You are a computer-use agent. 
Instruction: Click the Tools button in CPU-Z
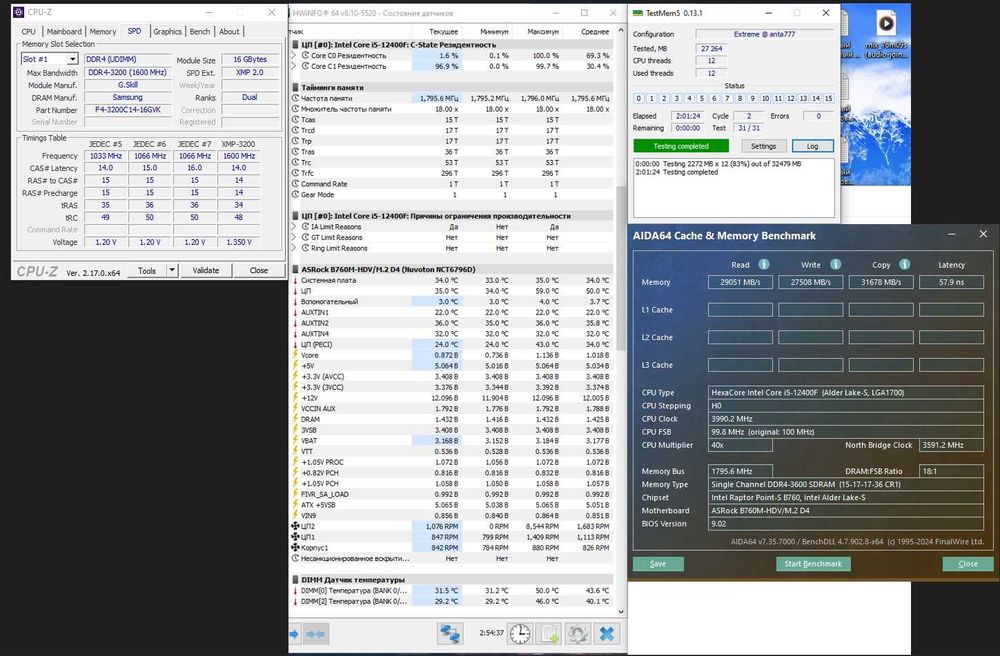click(x=147, y=270)
